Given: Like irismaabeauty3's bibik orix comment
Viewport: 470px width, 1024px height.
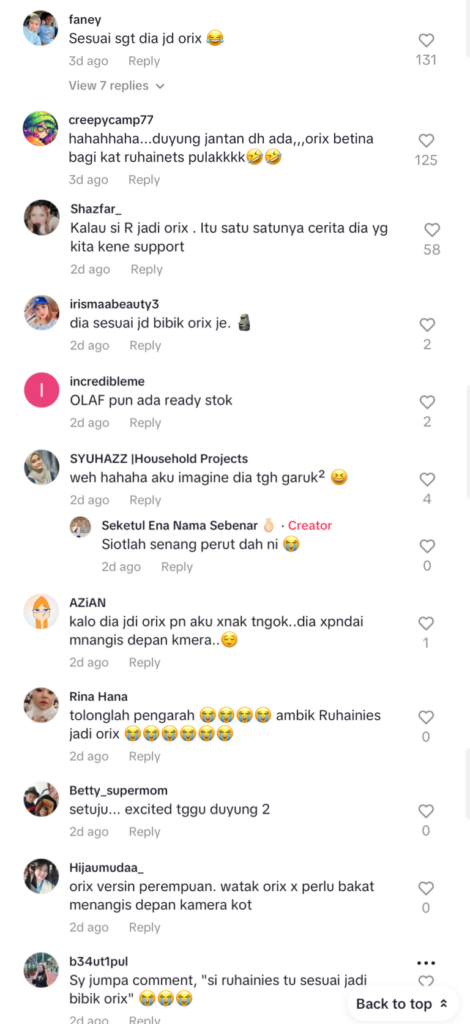Looking at the screenshot, I should click(x=427, y=325).
